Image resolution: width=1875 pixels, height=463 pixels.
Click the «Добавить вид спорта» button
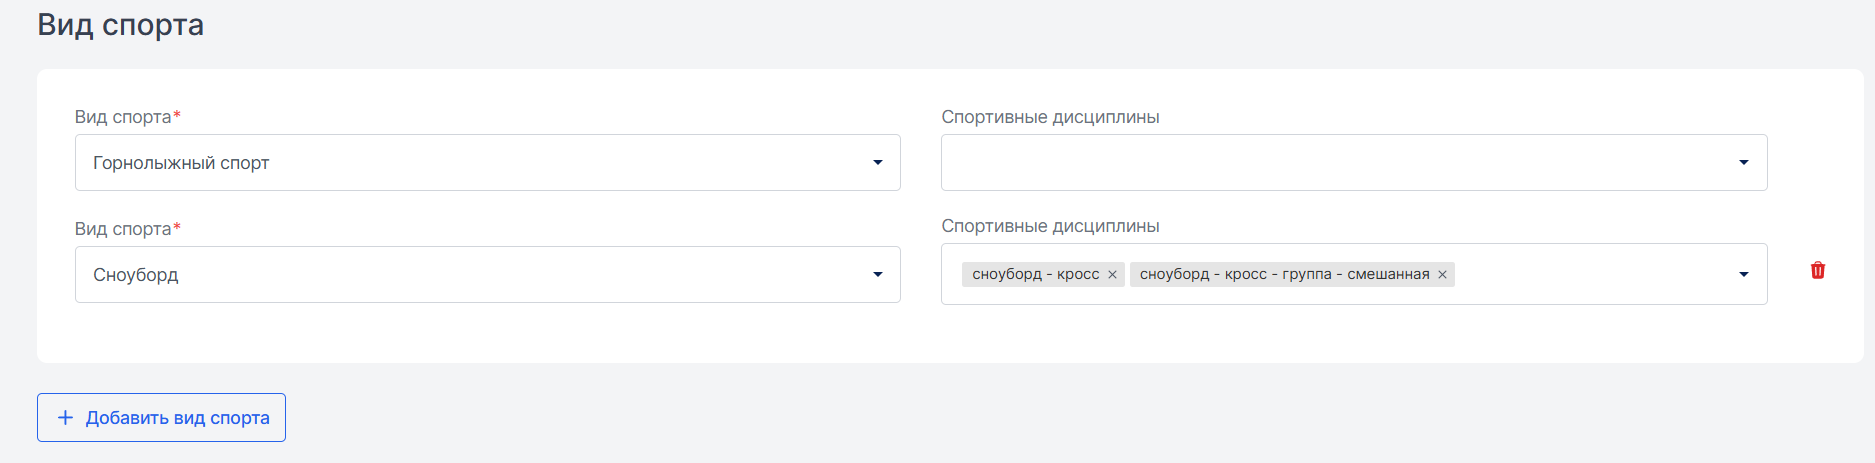click(x=161, y=417)
